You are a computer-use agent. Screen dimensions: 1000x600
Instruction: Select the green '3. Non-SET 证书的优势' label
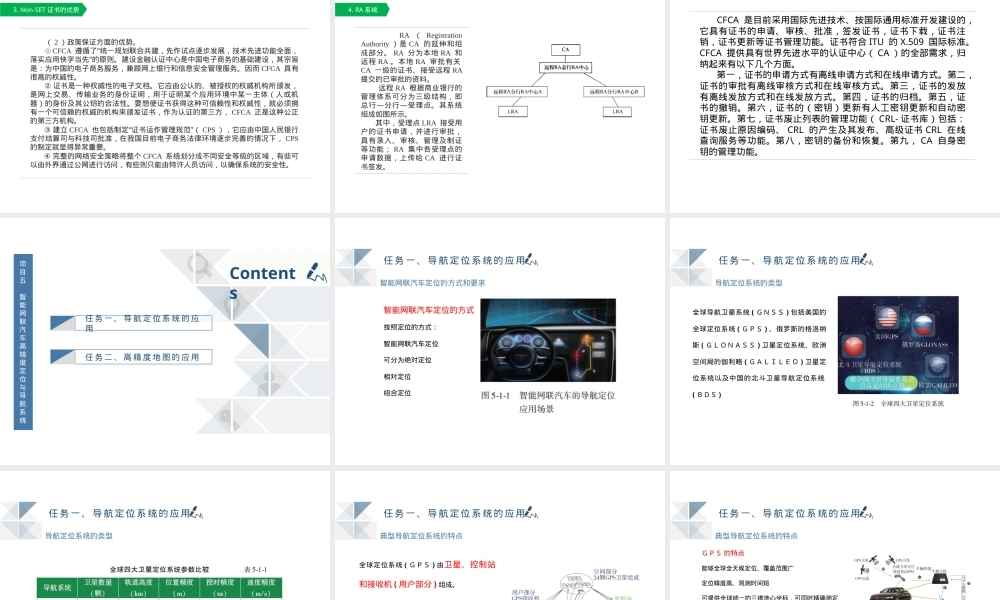point(43,10)
